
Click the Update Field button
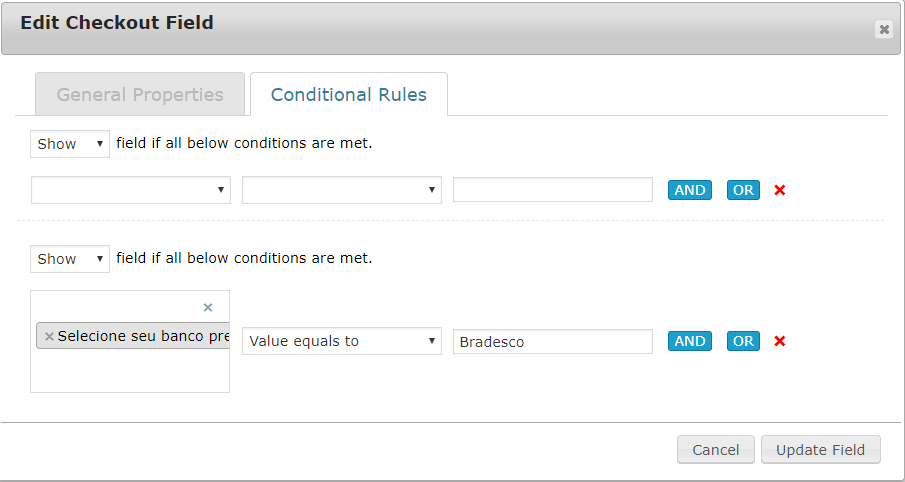pyautogui.click(x=820, y=450)
